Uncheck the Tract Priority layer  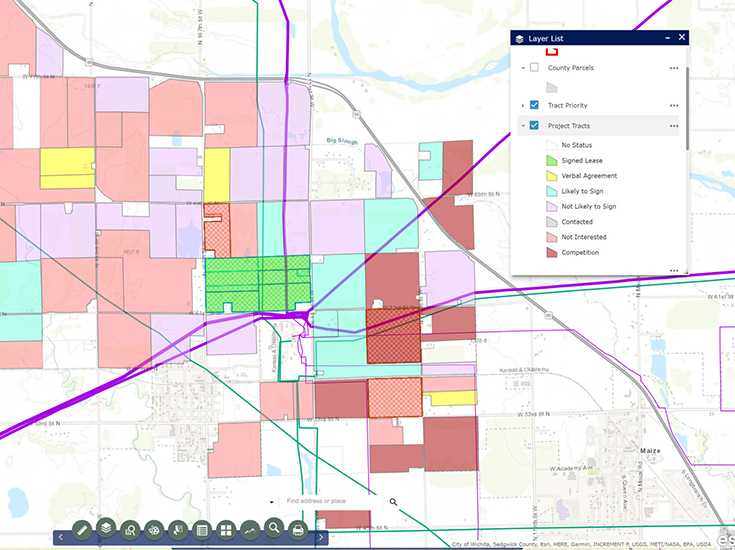[x=534, y=105]
